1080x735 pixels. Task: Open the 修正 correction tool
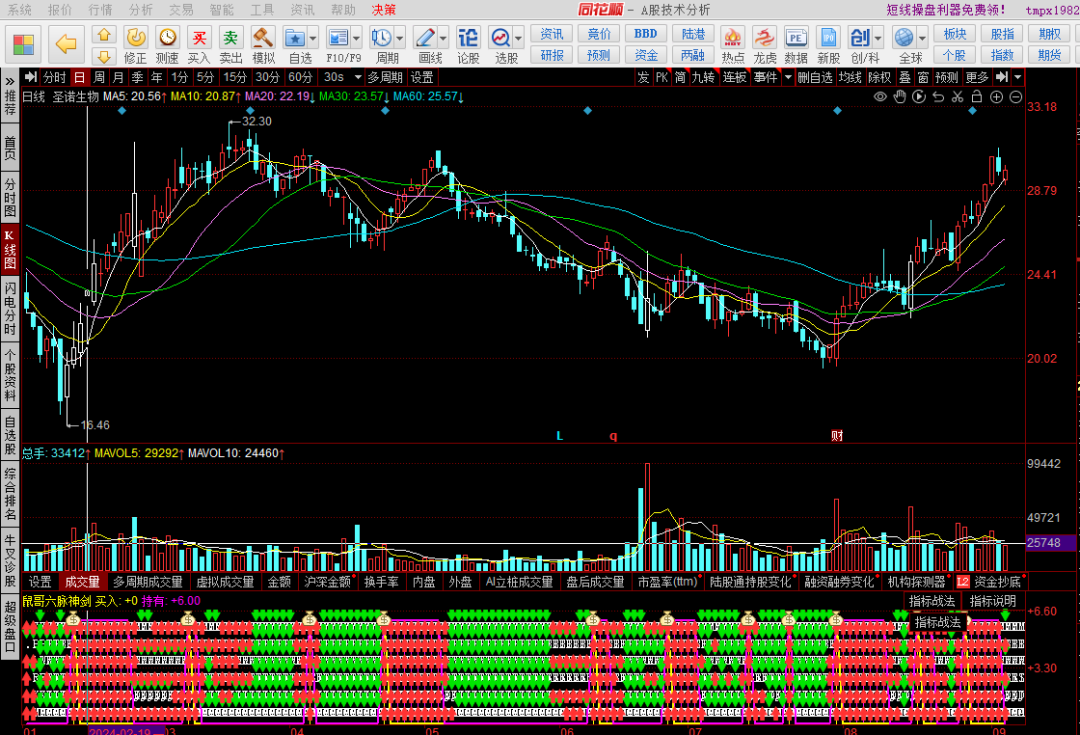(x=135, y=45)
